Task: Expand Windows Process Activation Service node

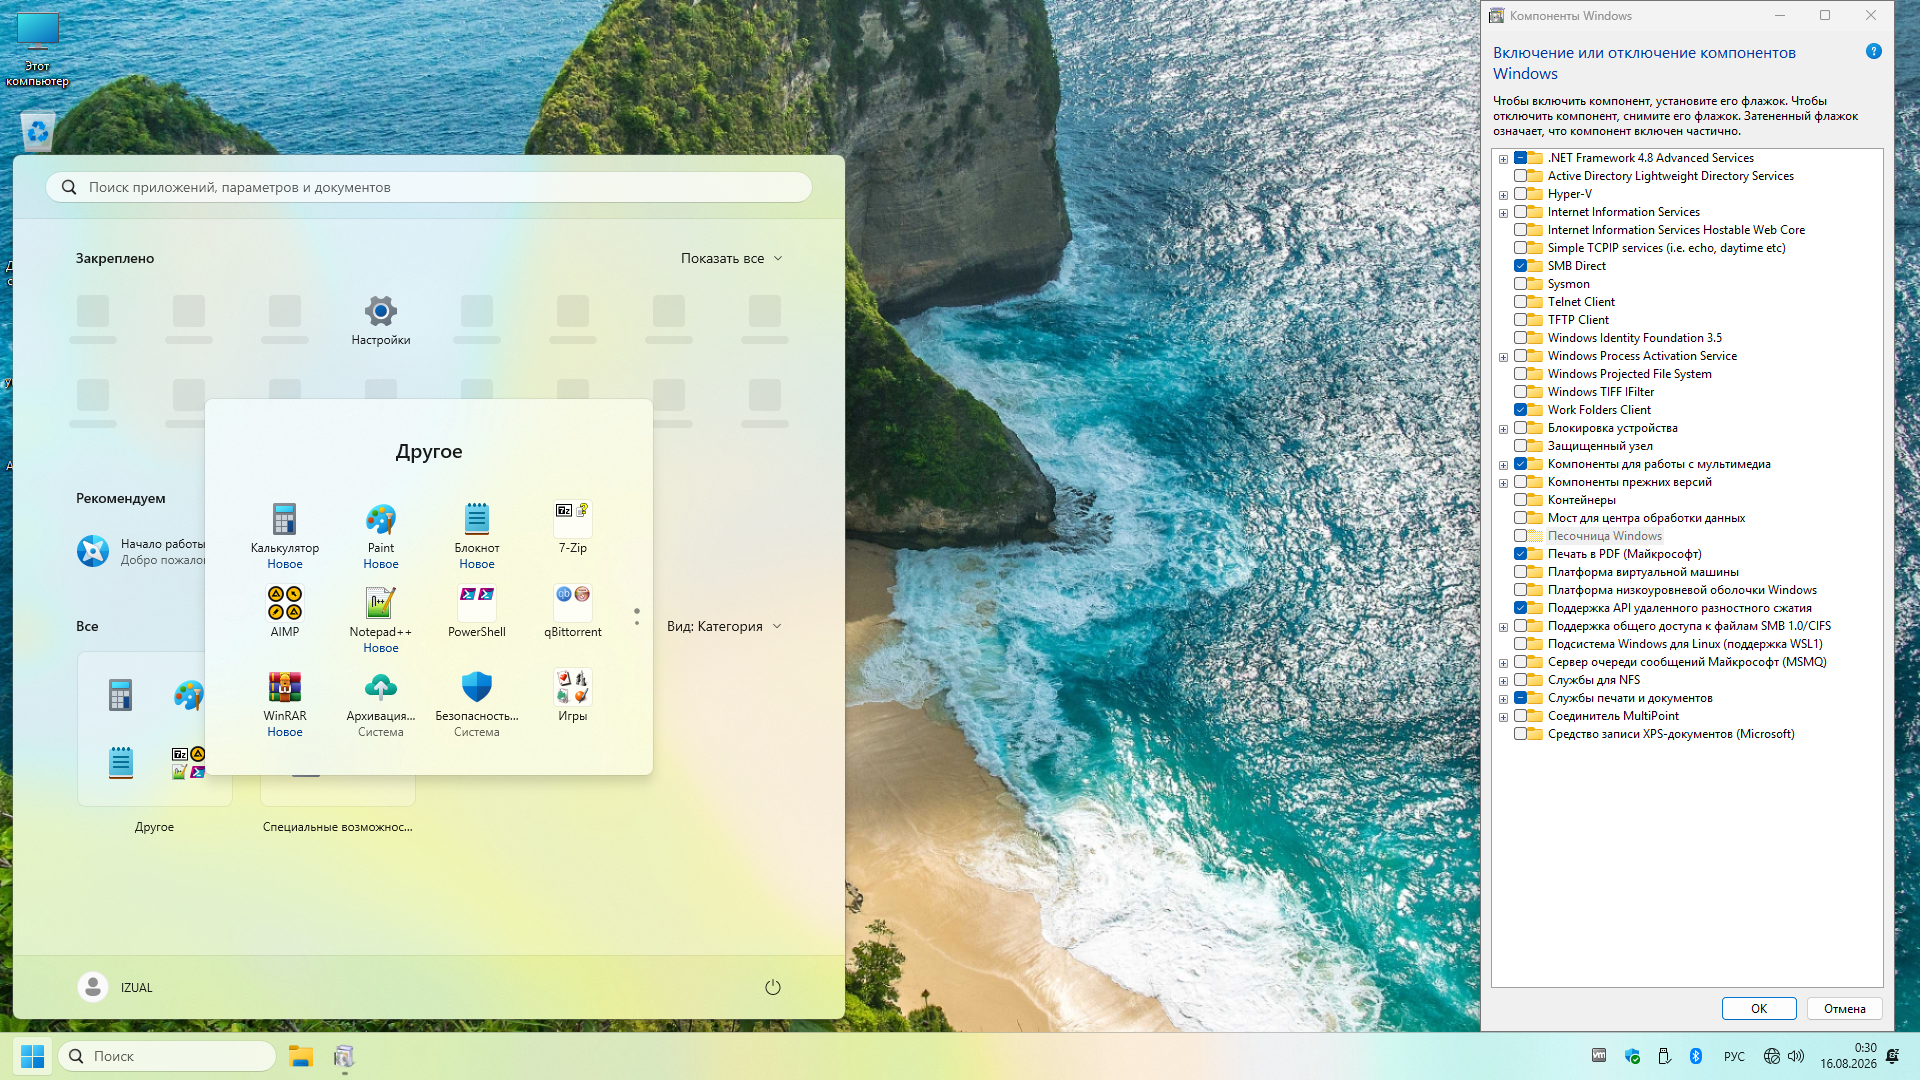Action: coord(1503,357)
